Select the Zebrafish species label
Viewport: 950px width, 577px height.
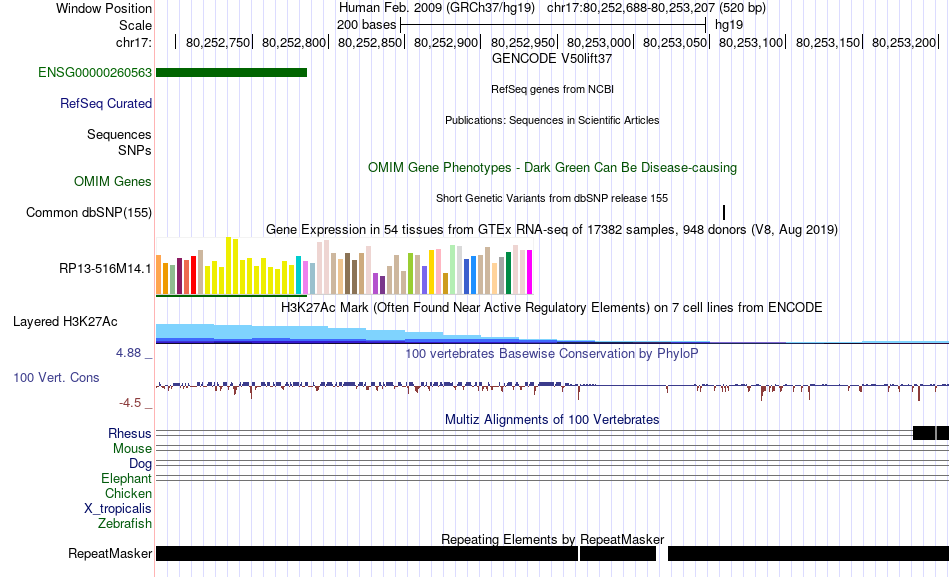[x=125, y=523]
